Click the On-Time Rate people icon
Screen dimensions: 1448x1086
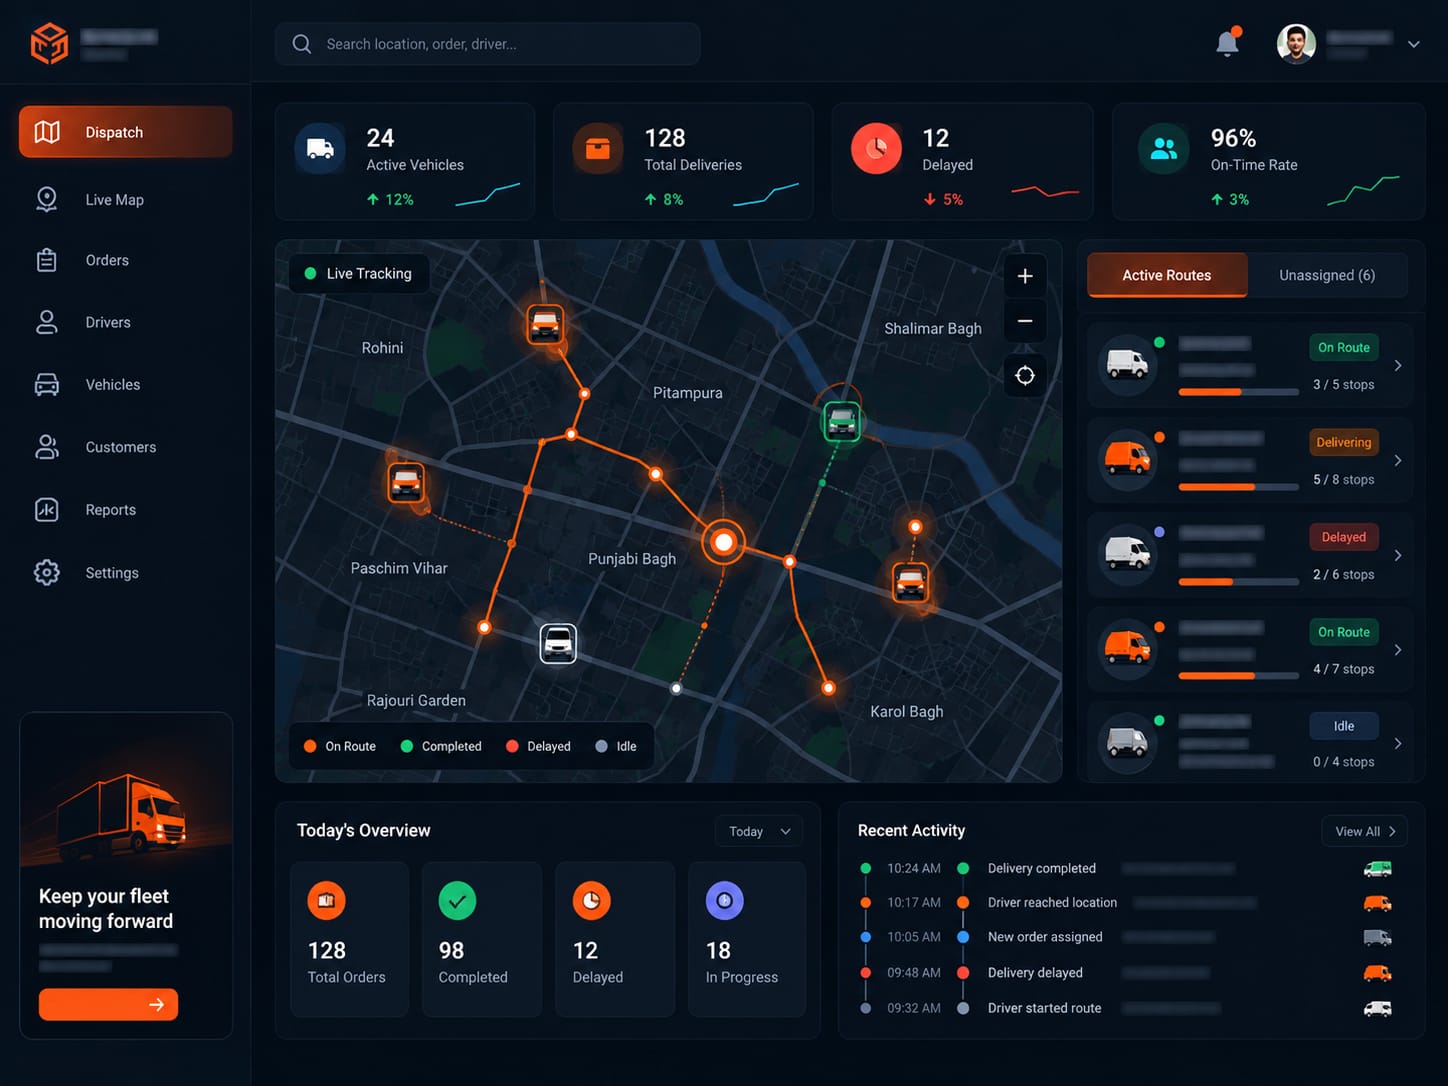tap(1164, 149)
